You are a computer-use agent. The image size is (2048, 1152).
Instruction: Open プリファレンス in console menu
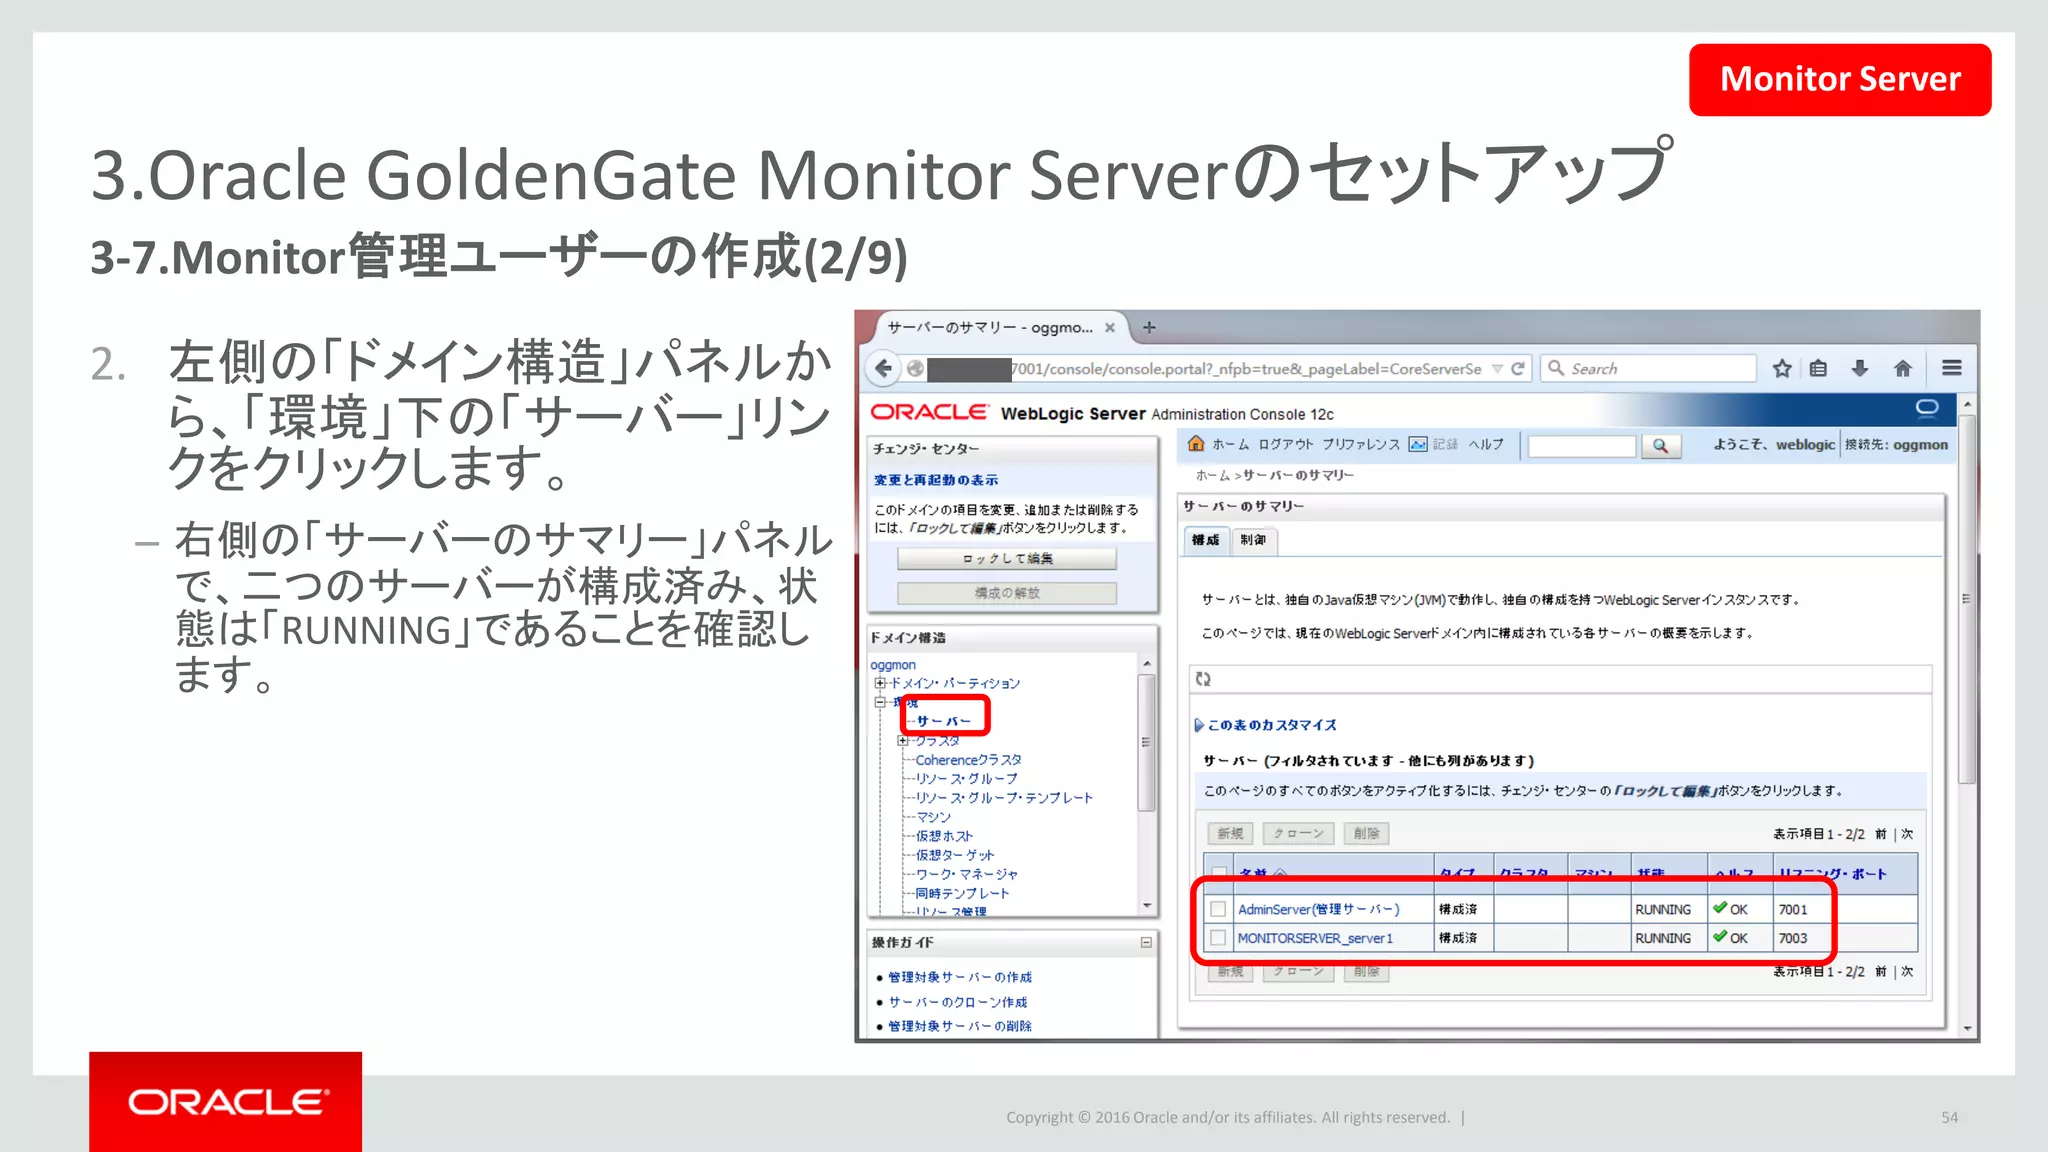tap(1360, 444)
